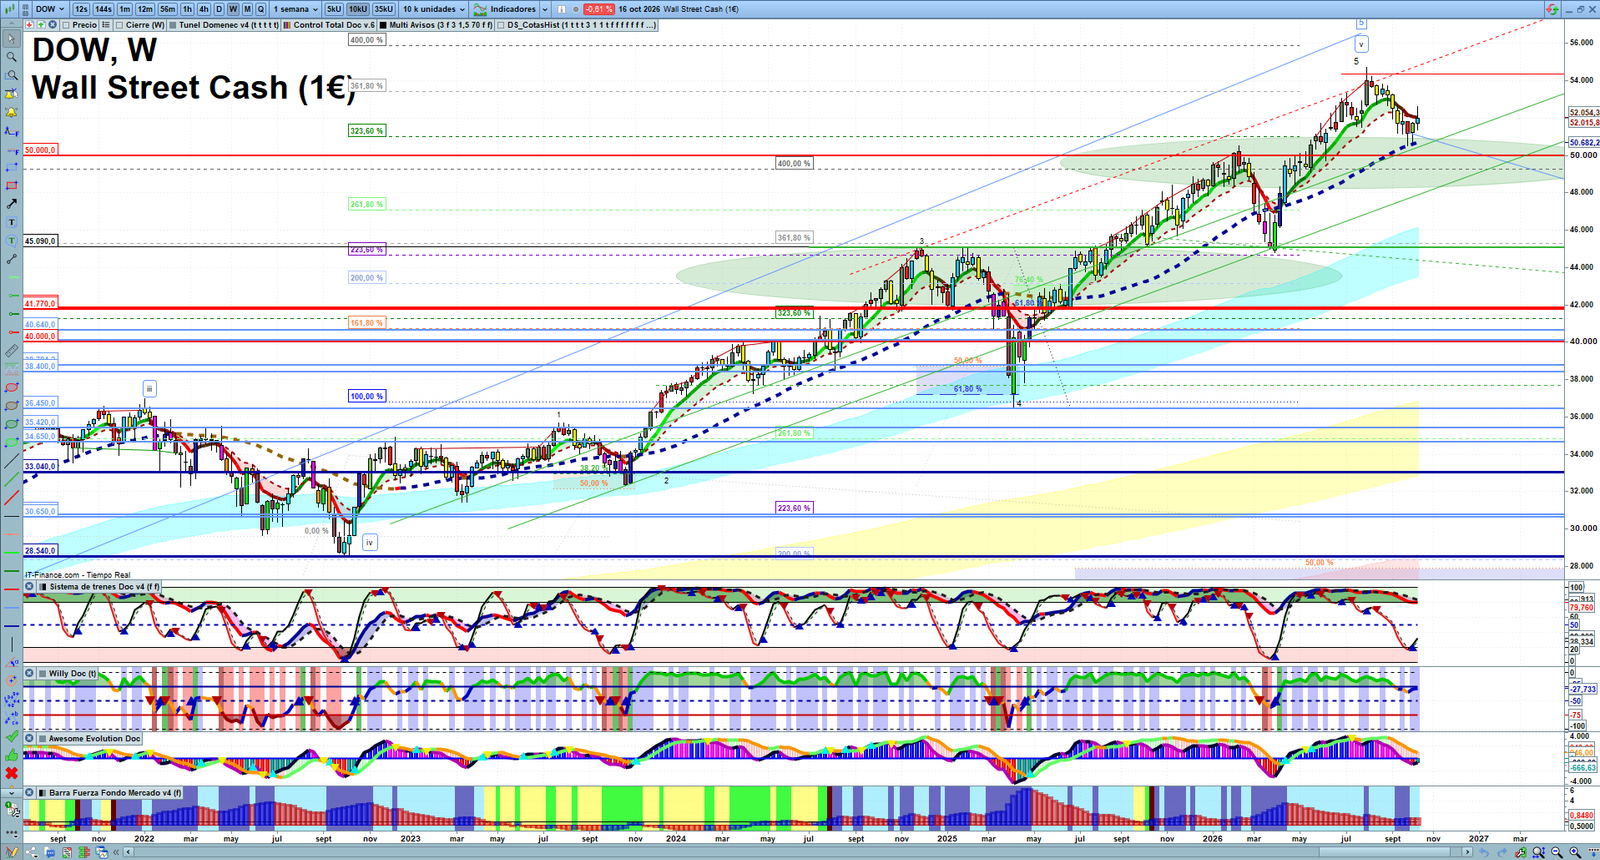
Task: Close the Willy Doc indicator panel
Action: pyautogui.click(x=29, y=673)
